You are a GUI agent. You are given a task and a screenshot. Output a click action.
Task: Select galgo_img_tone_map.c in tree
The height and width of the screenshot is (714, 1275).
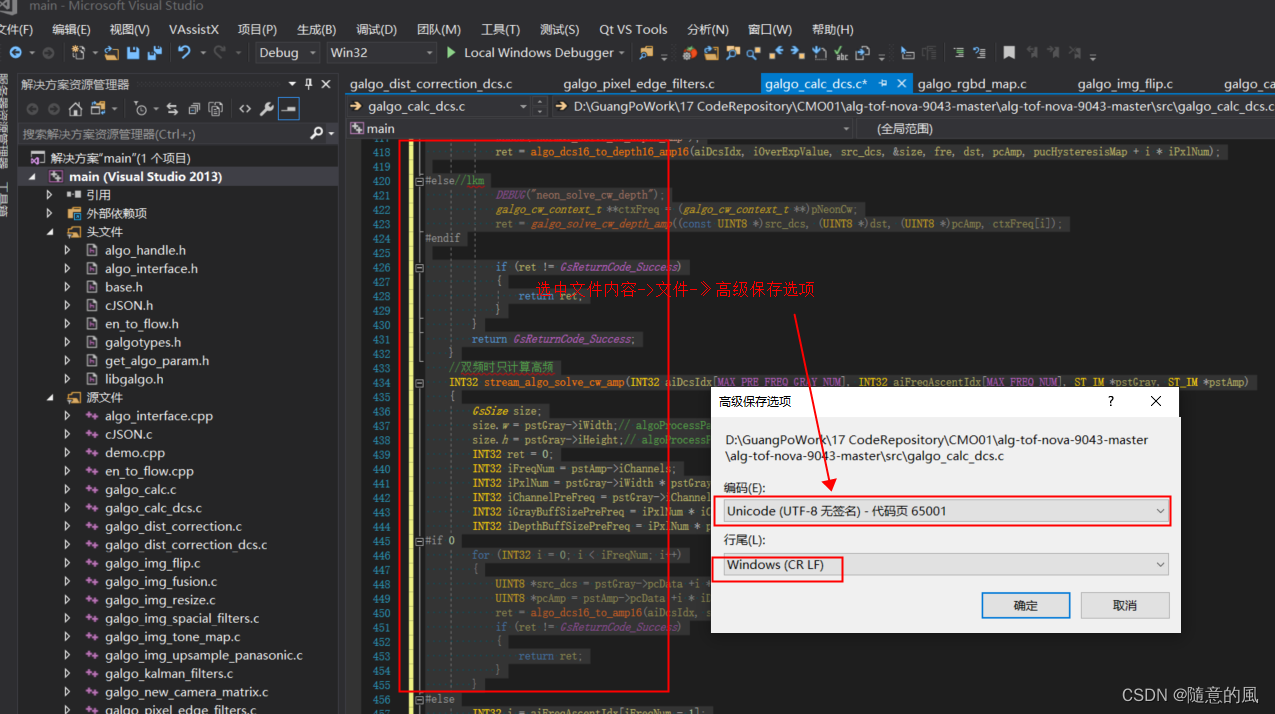point(172,637)
